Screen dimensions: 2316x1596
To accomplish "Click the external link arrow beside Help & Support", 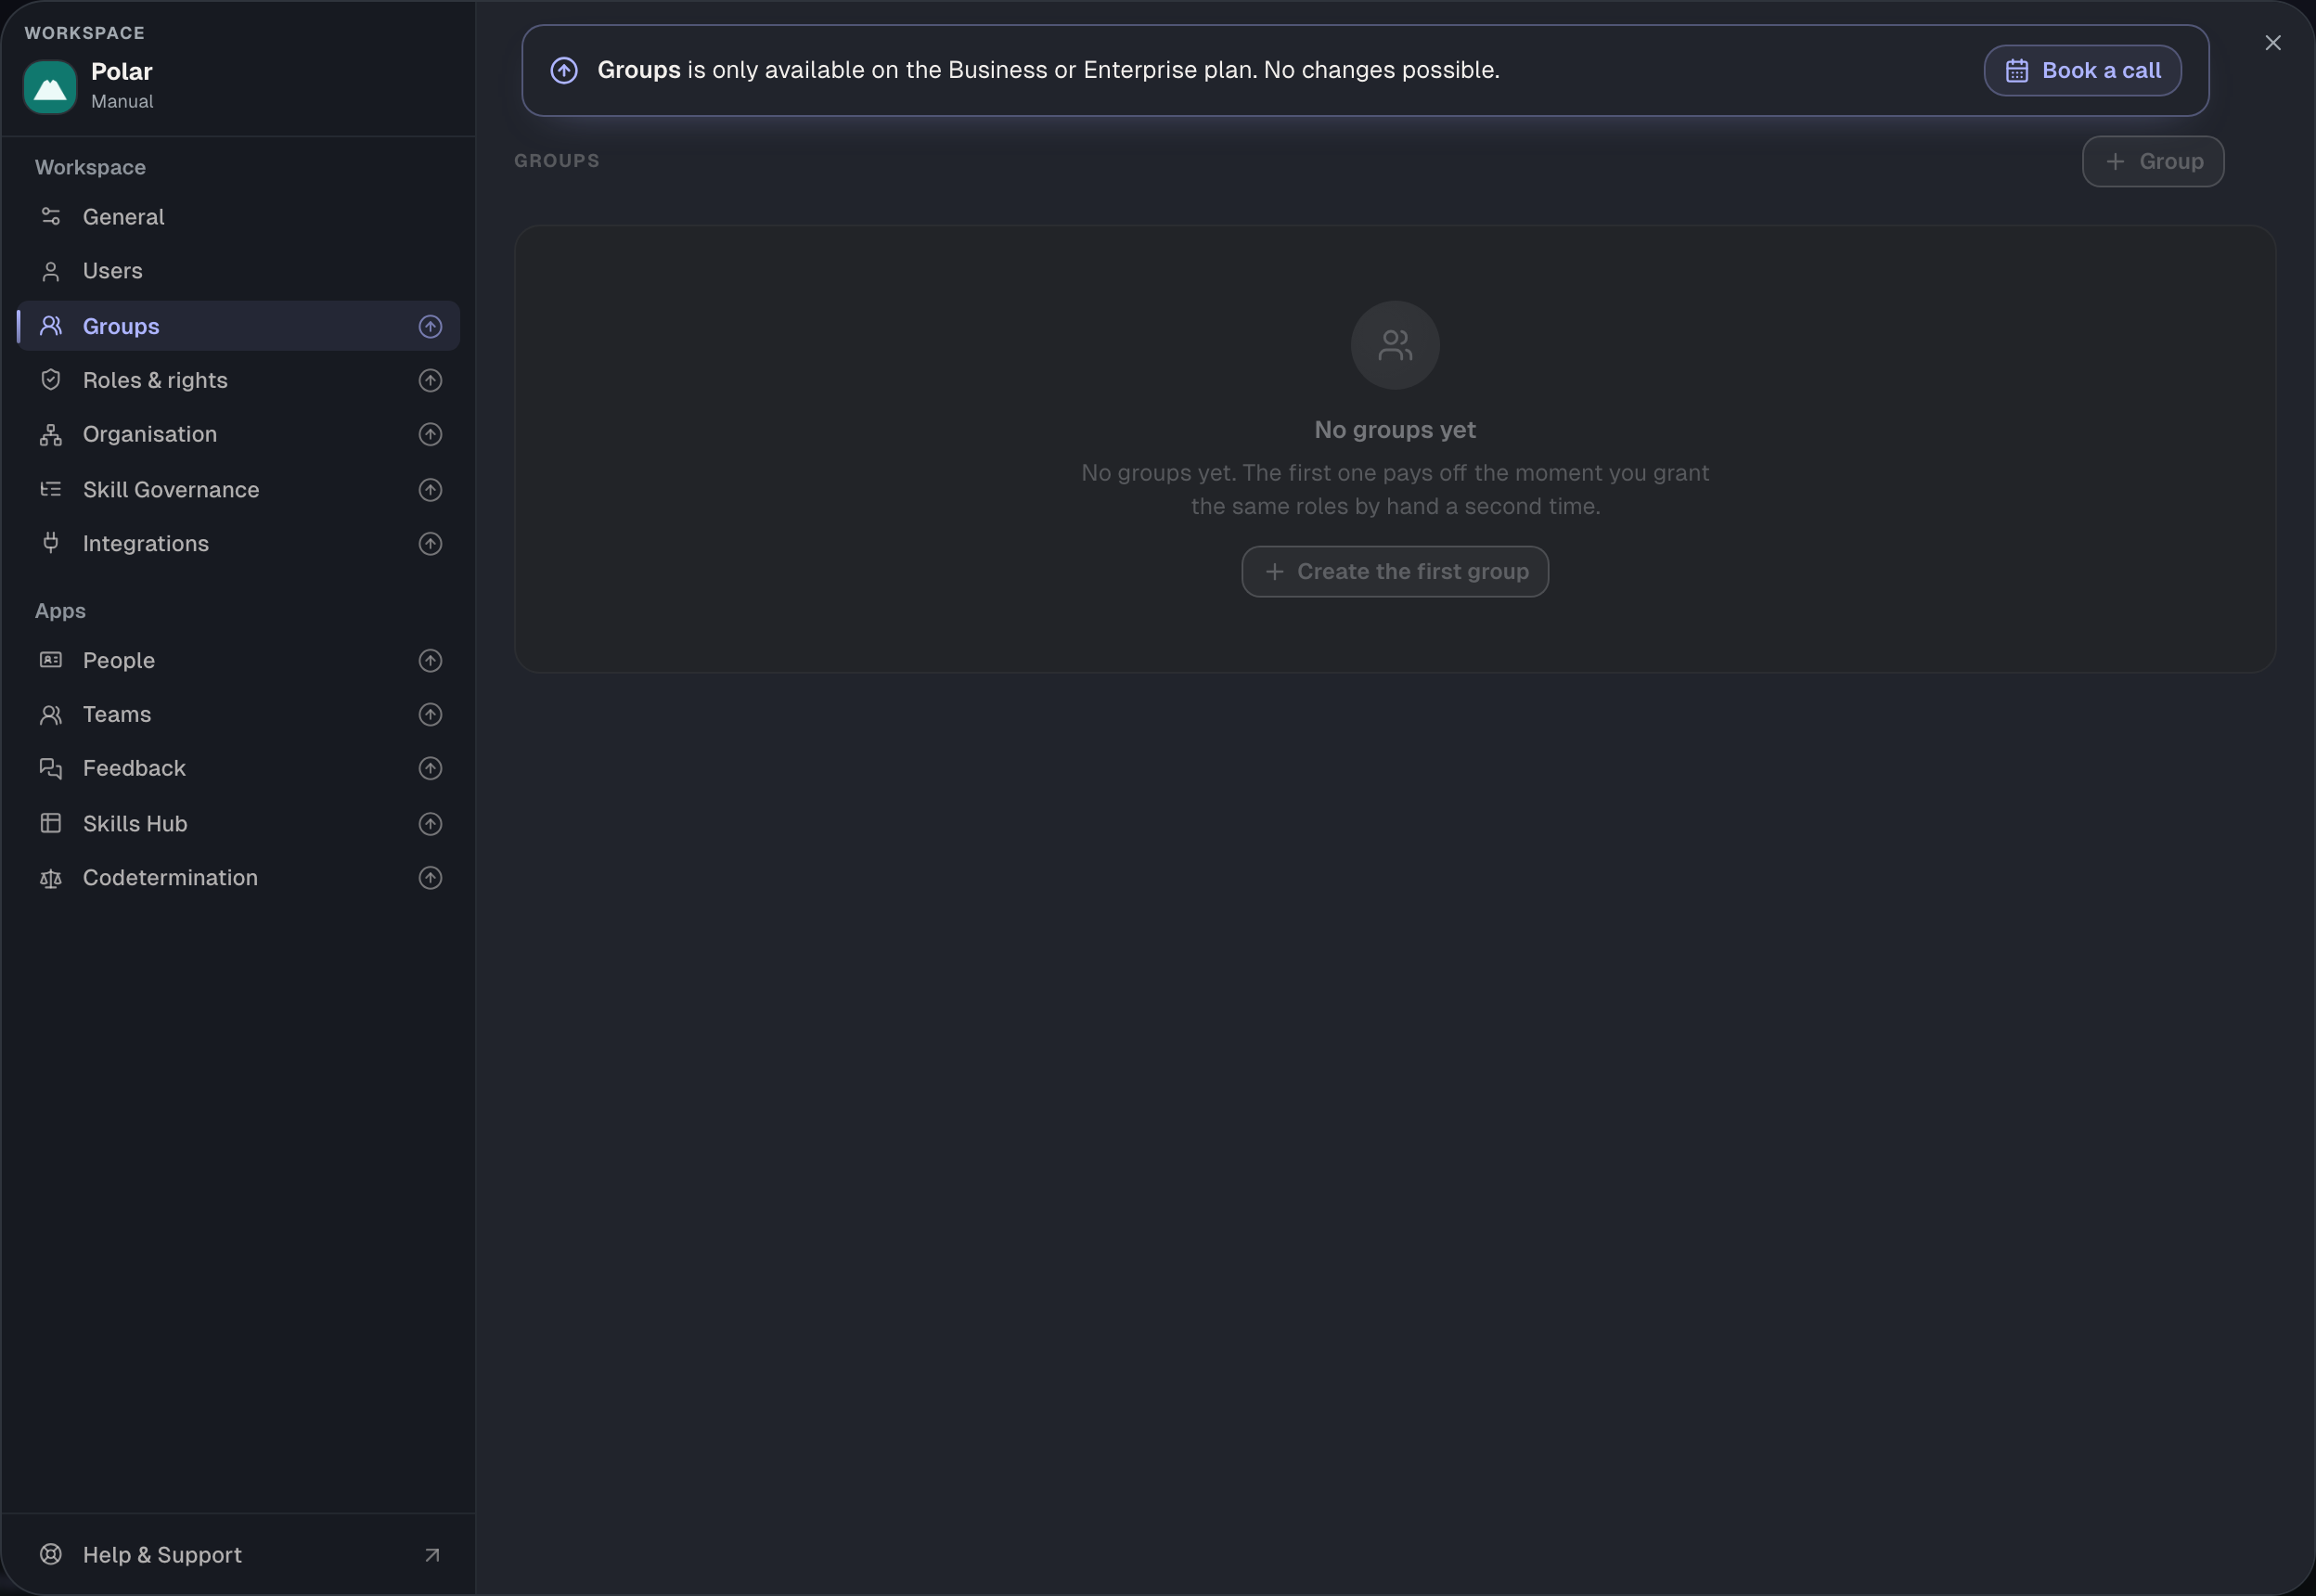I will [432, 1555].
